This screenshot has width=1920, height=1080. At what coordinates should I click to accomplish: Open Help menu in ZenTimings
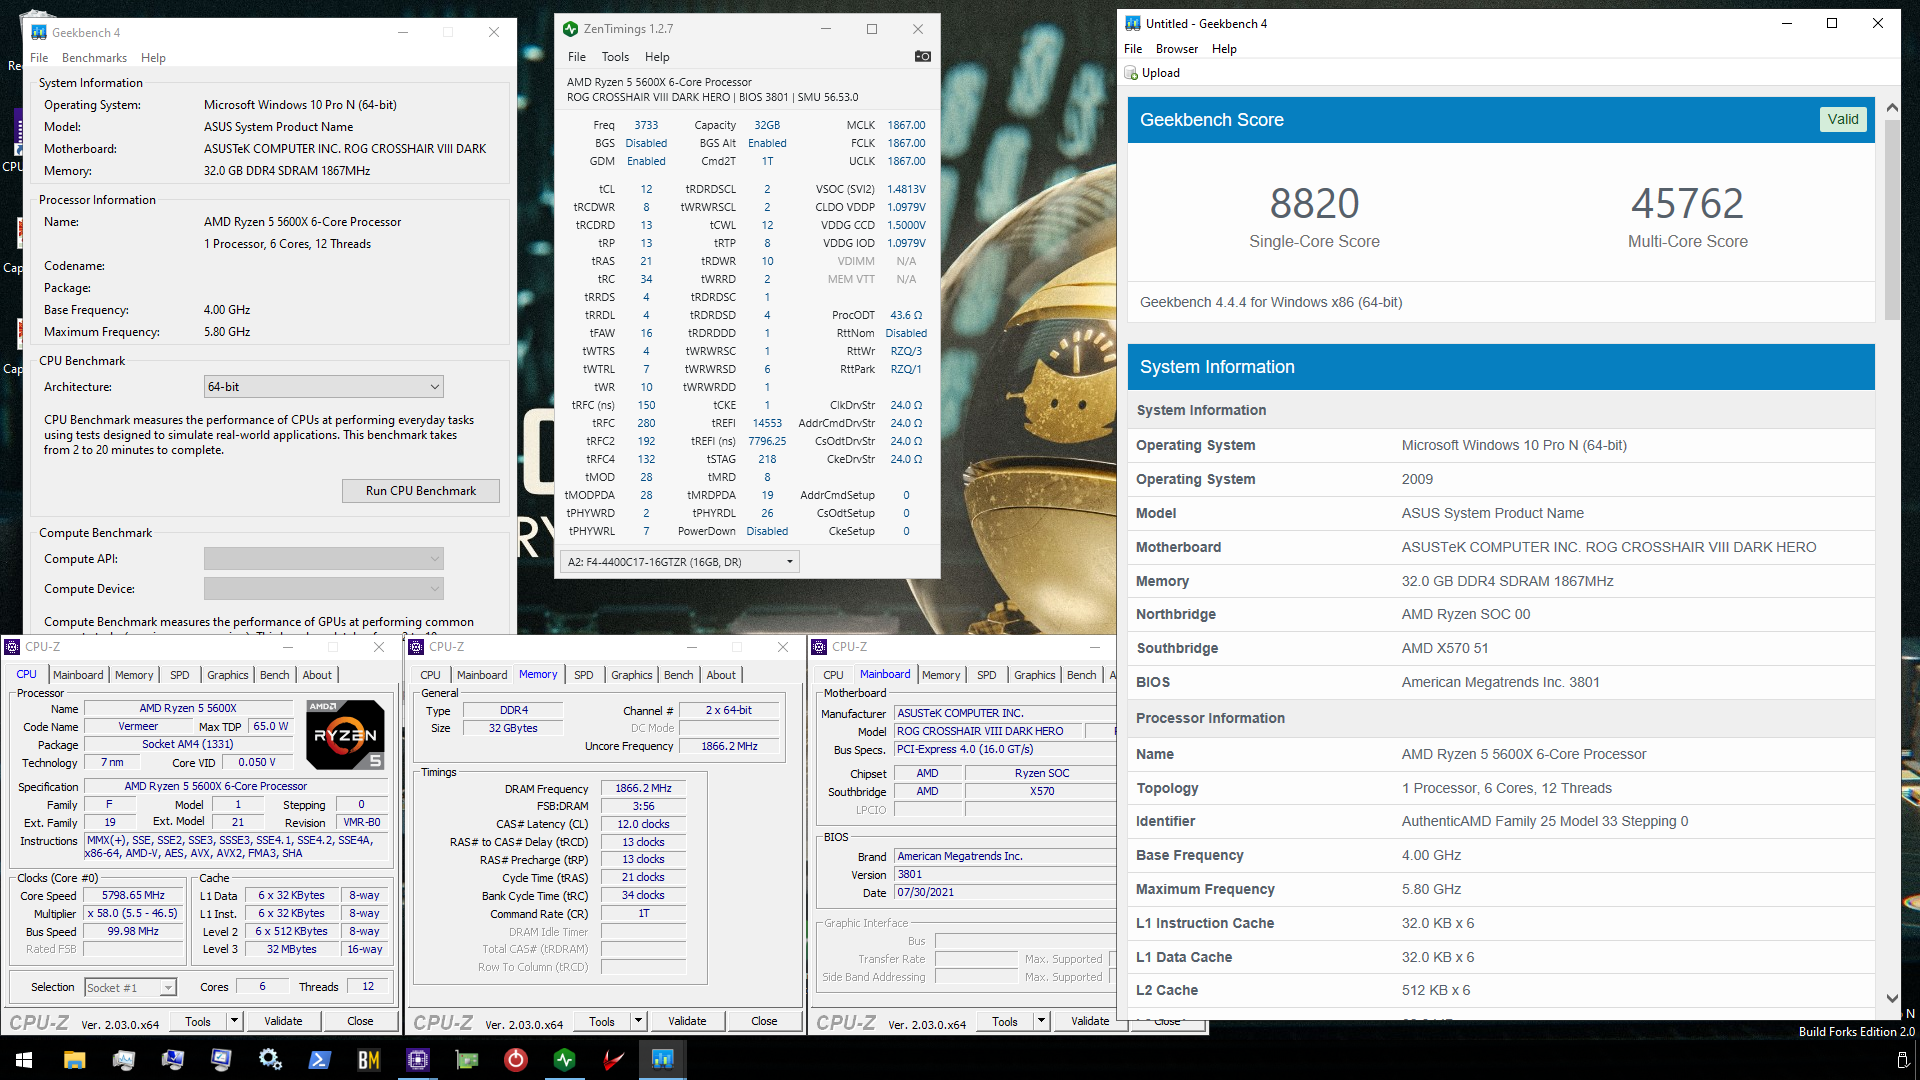657,57
